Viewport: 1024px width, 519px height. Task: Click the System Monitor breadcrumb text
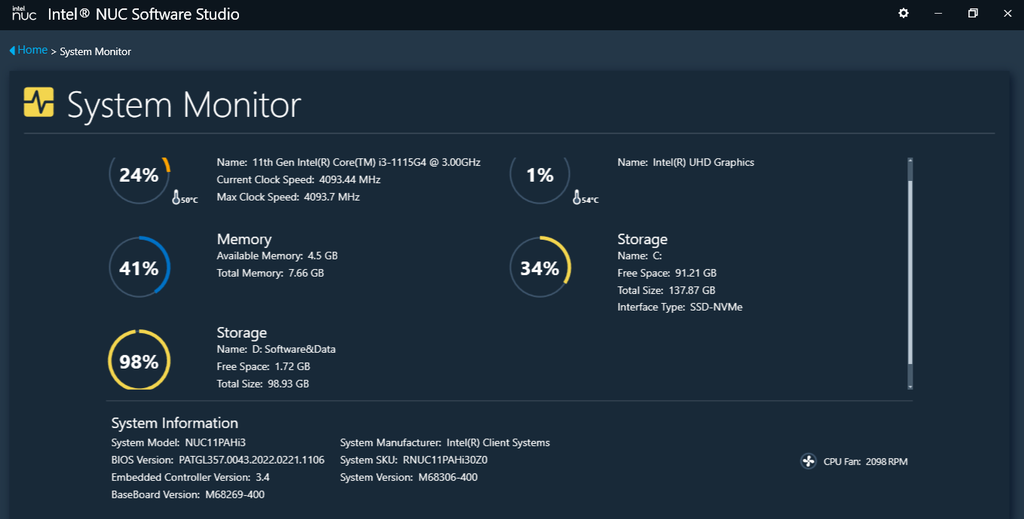pos(95,51)
